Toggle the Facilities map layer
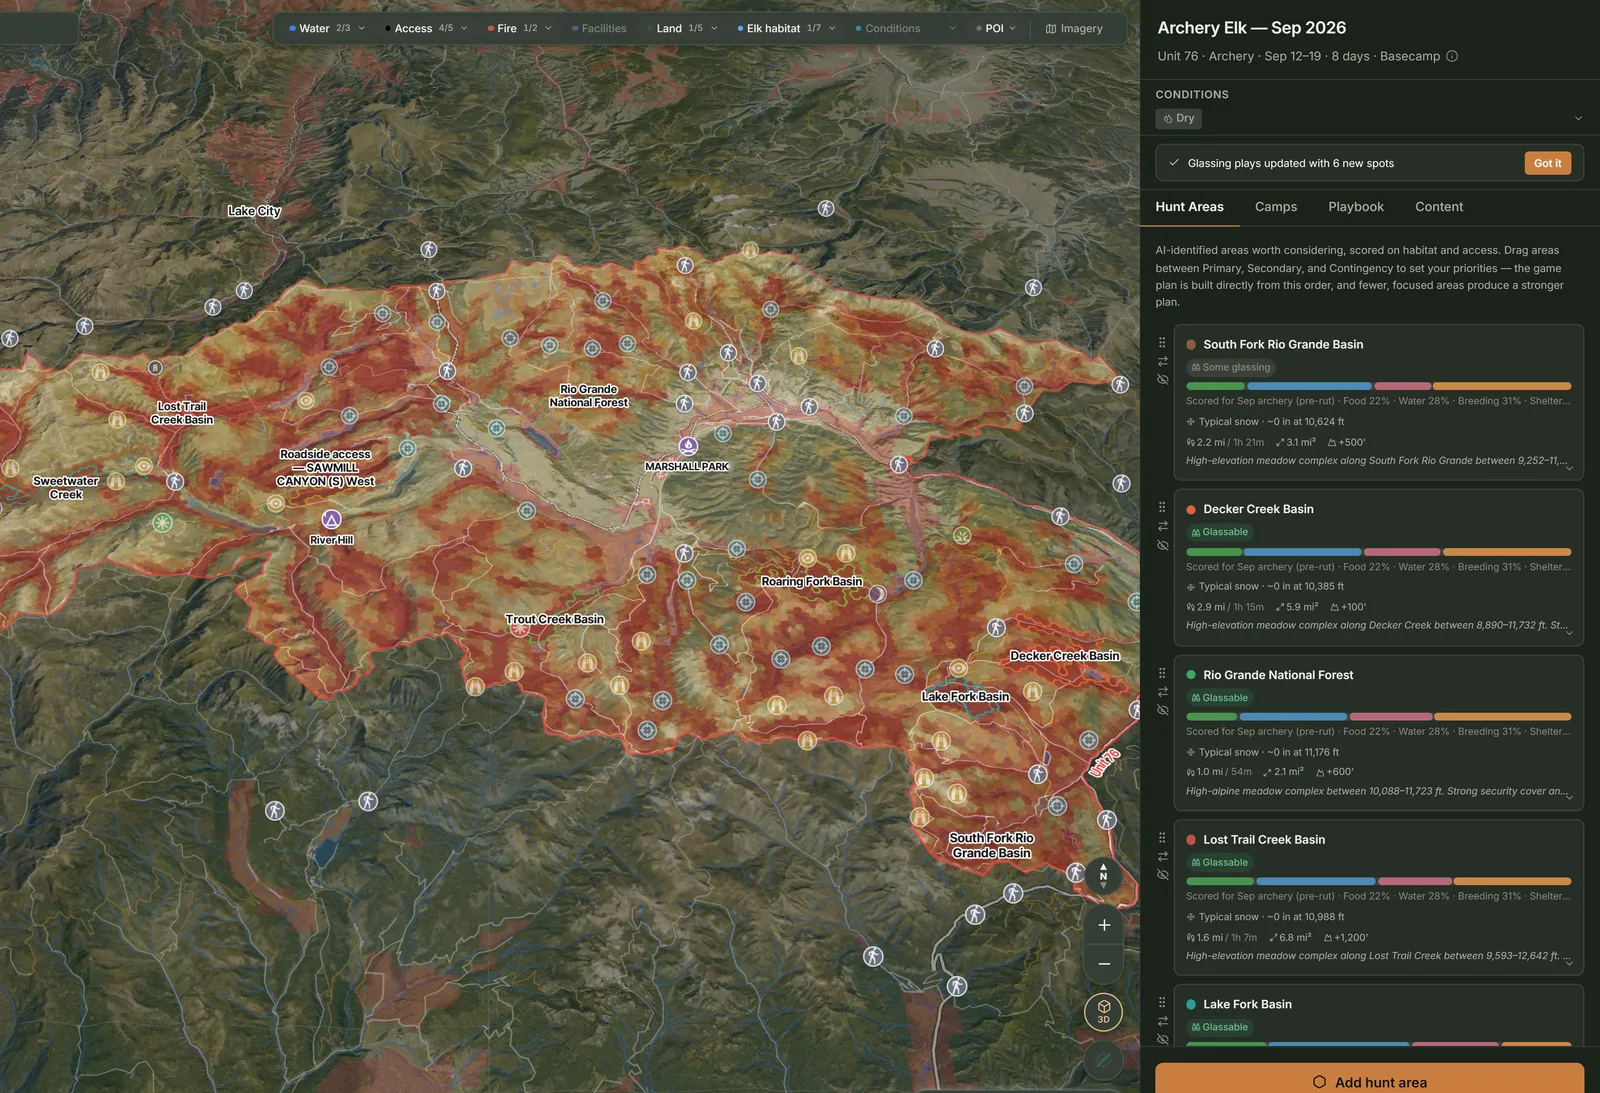The height and width of the screenshot is (1093, 1600). pyautogui.click(x=599, y=28)
